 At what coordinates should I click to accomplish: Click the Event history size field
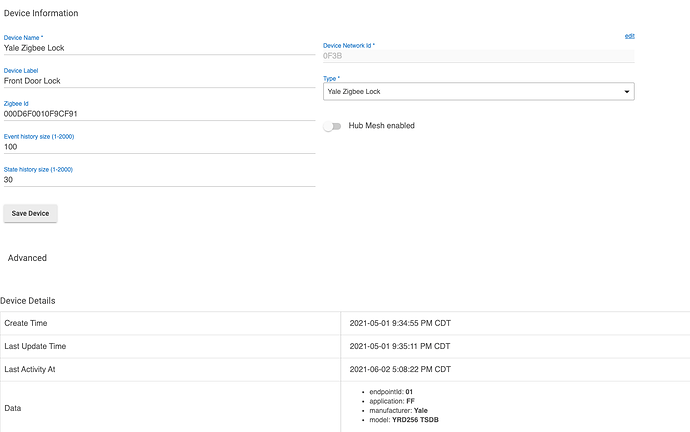[x=160, y=147]
